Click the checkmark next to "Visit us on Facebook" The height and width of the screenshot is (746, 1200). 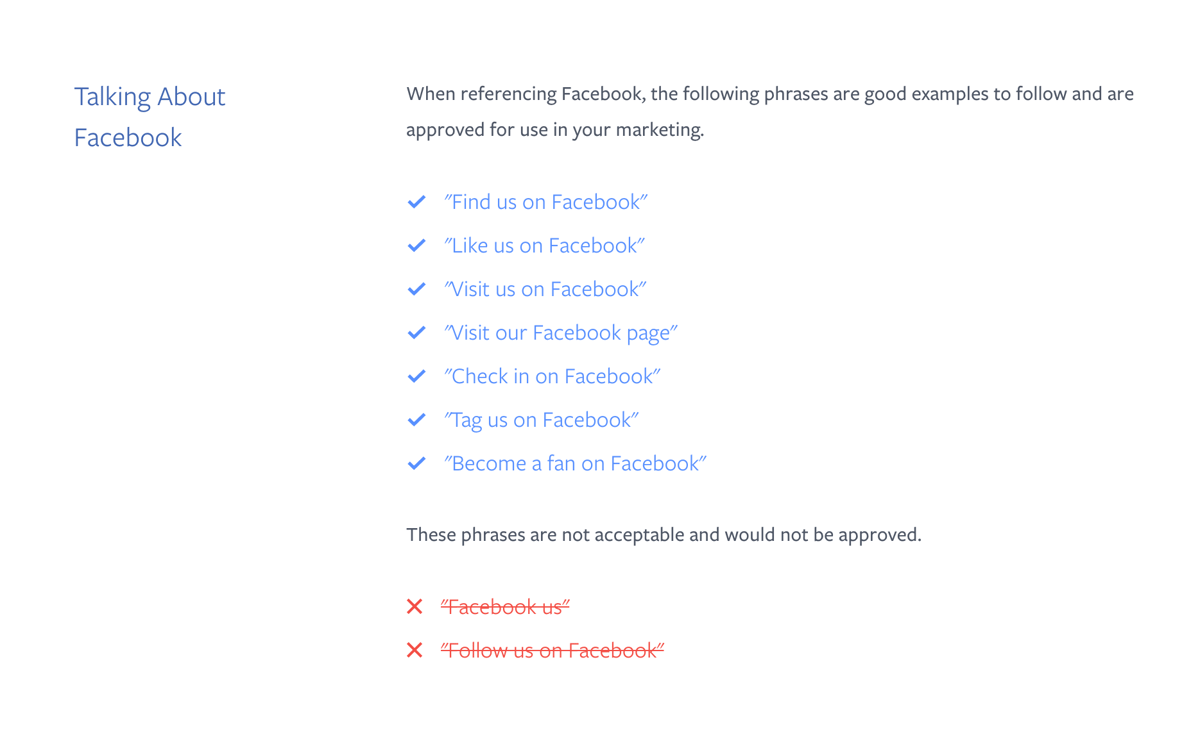point(417,289)
